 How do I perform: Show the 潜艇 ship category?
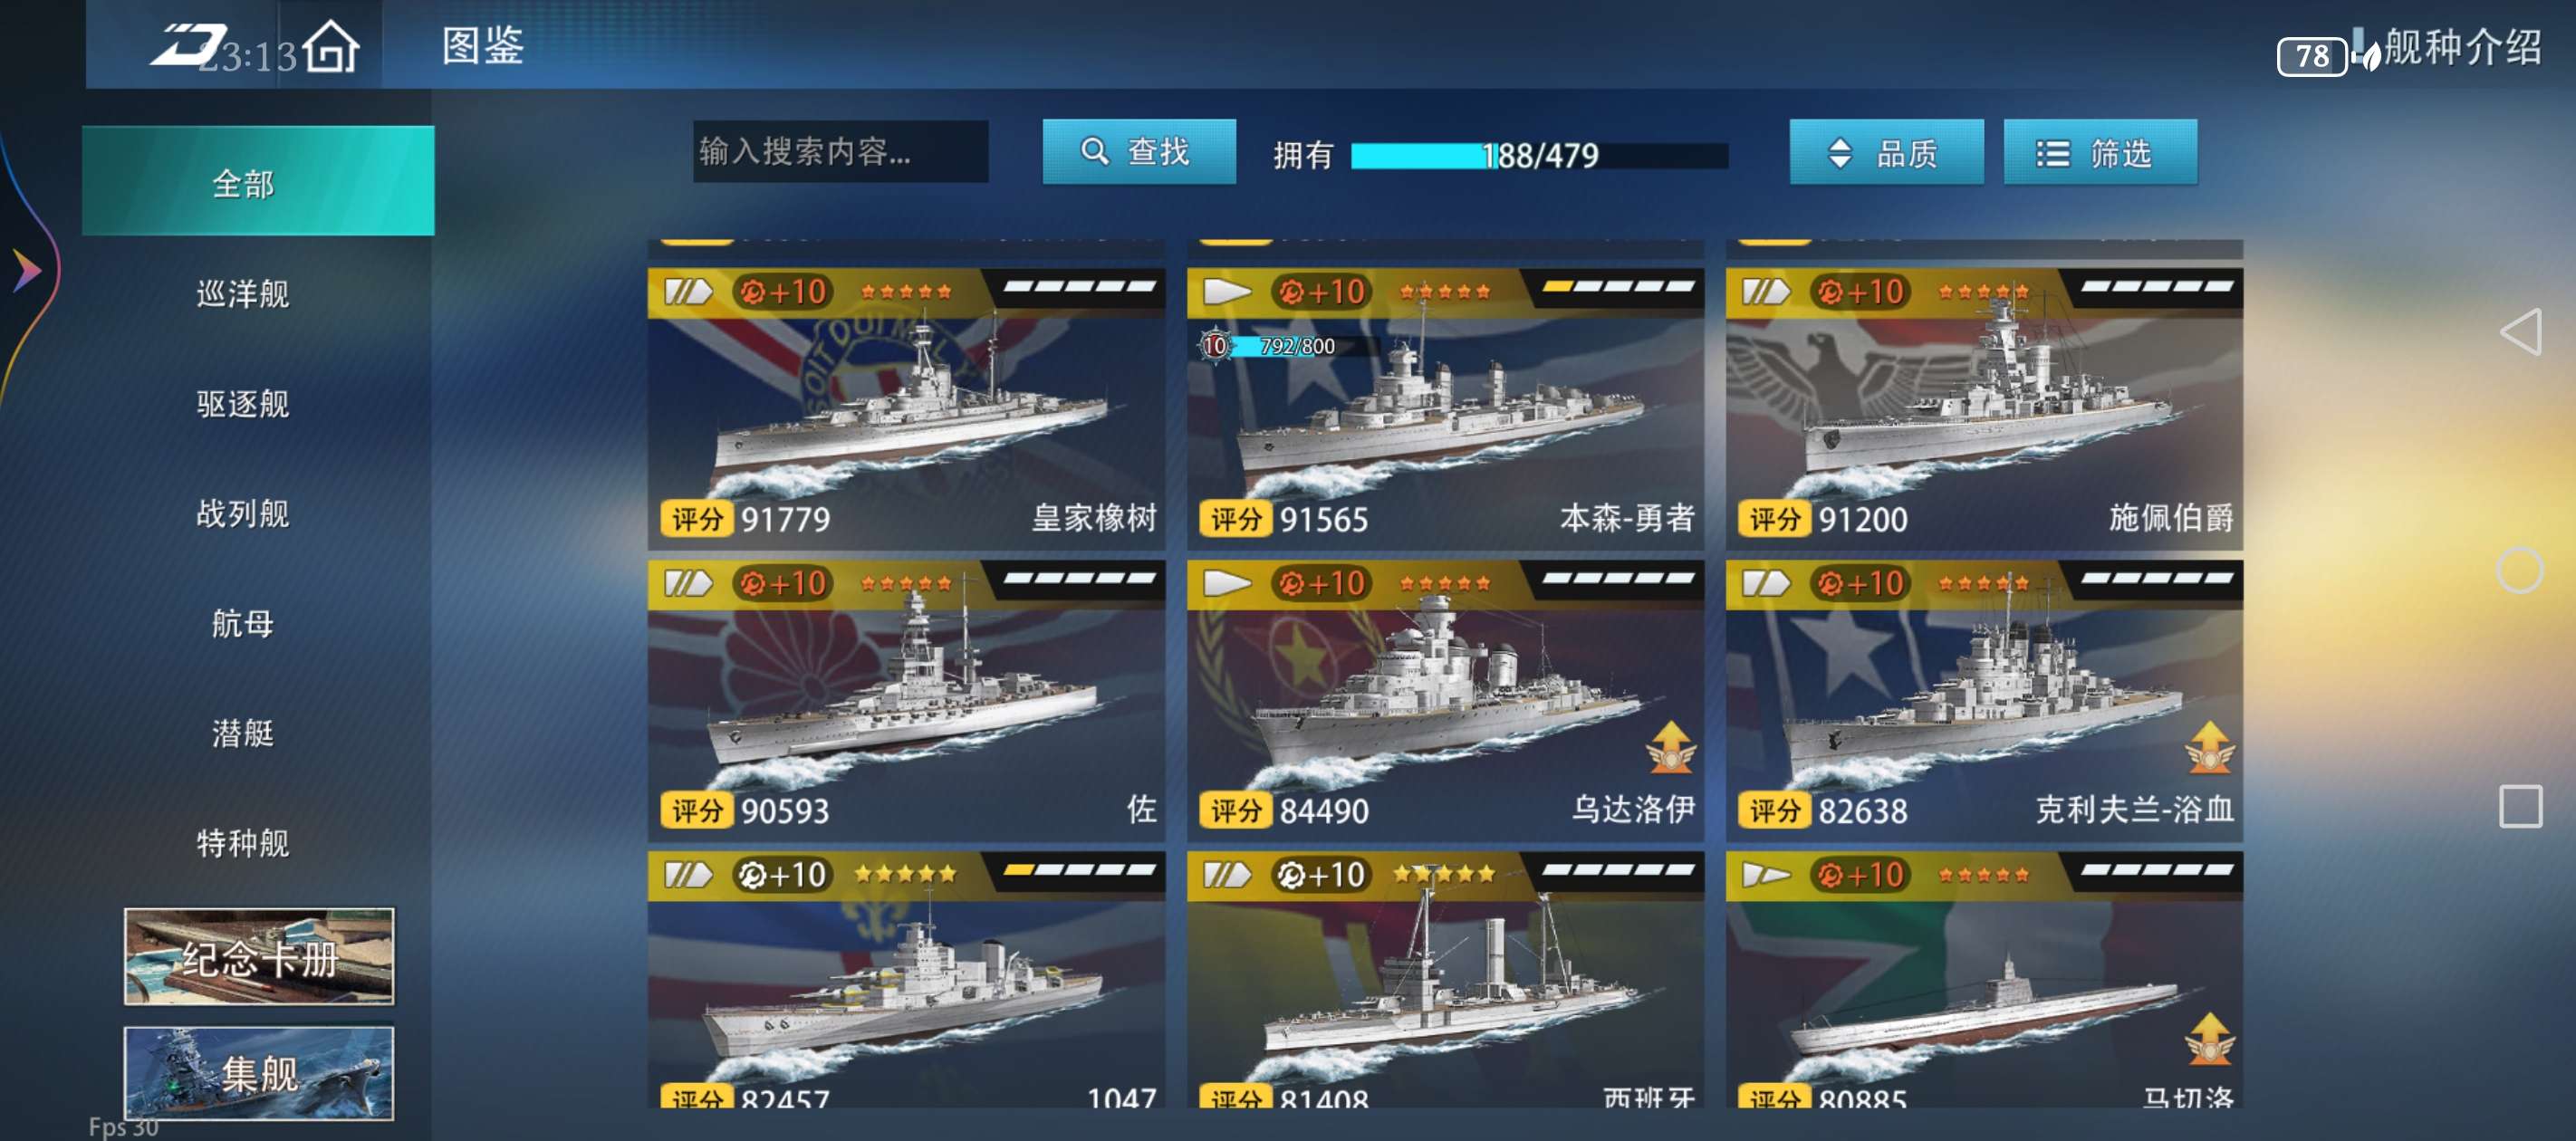coord(243,734)
